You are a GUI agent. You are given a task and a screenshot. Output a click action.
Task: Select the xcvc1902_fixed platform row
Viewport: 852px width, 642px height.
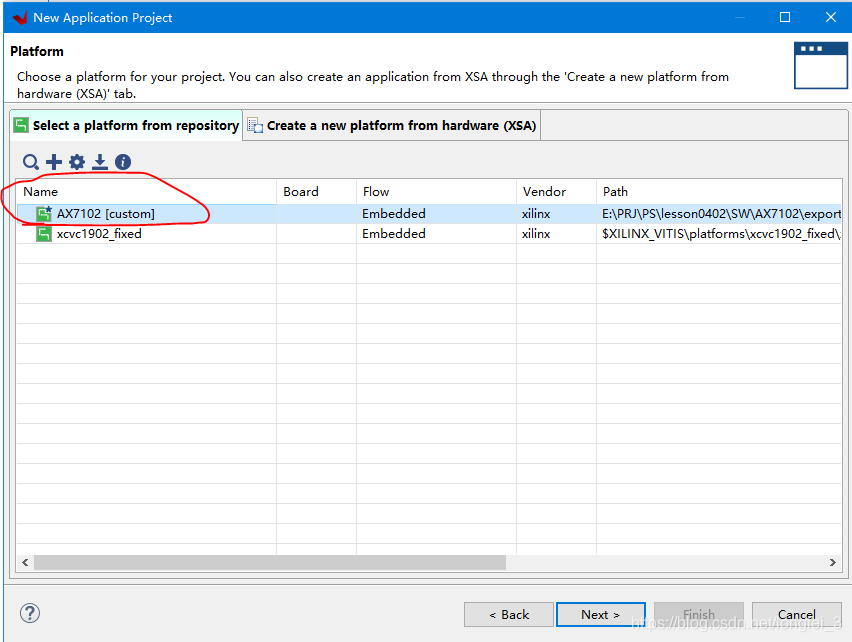(429, 234)
